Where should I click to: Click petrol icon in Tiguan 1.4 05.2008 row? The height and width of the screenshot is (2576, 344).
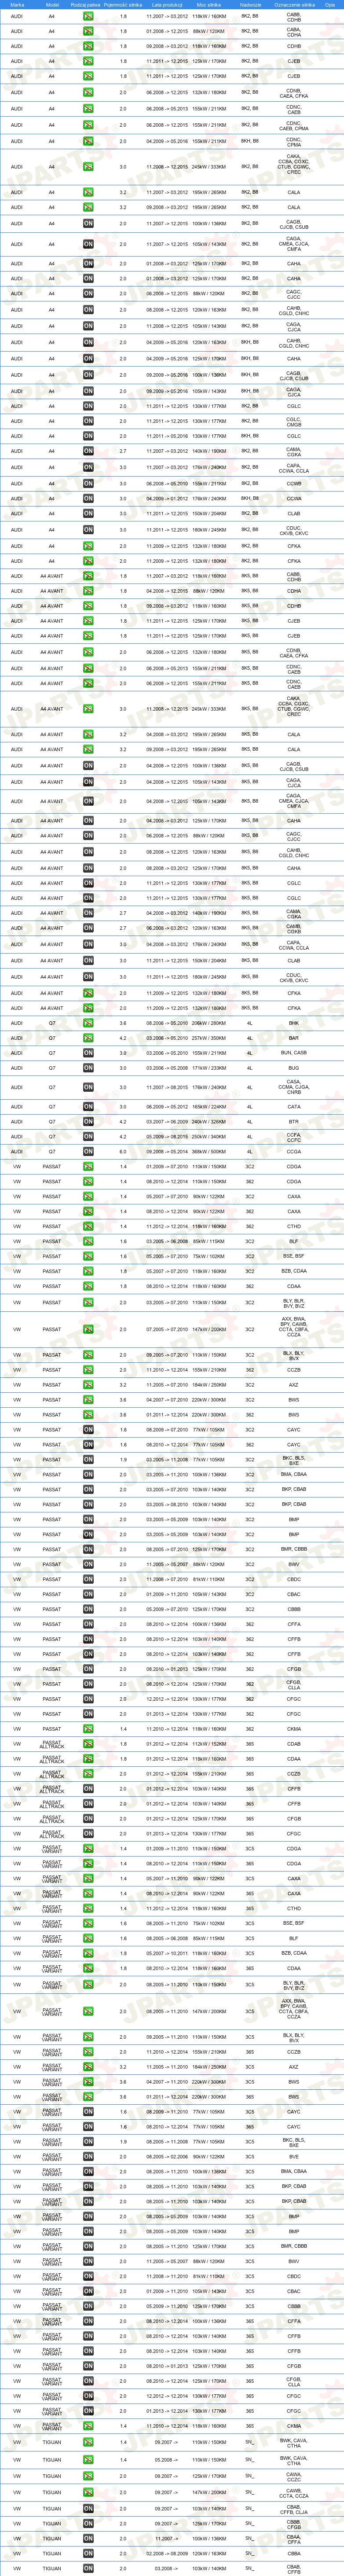coord(88,2459)
